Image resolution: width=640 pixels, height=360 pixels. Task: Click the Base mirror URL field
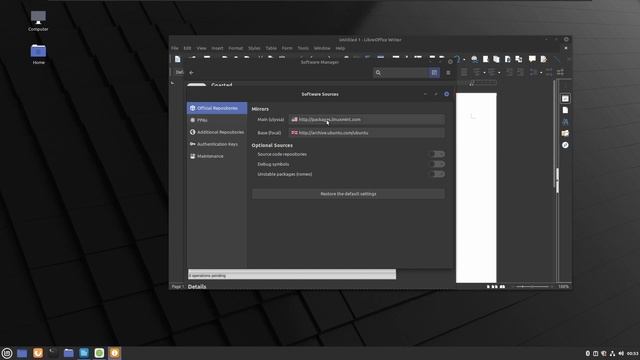coord(367,133)
